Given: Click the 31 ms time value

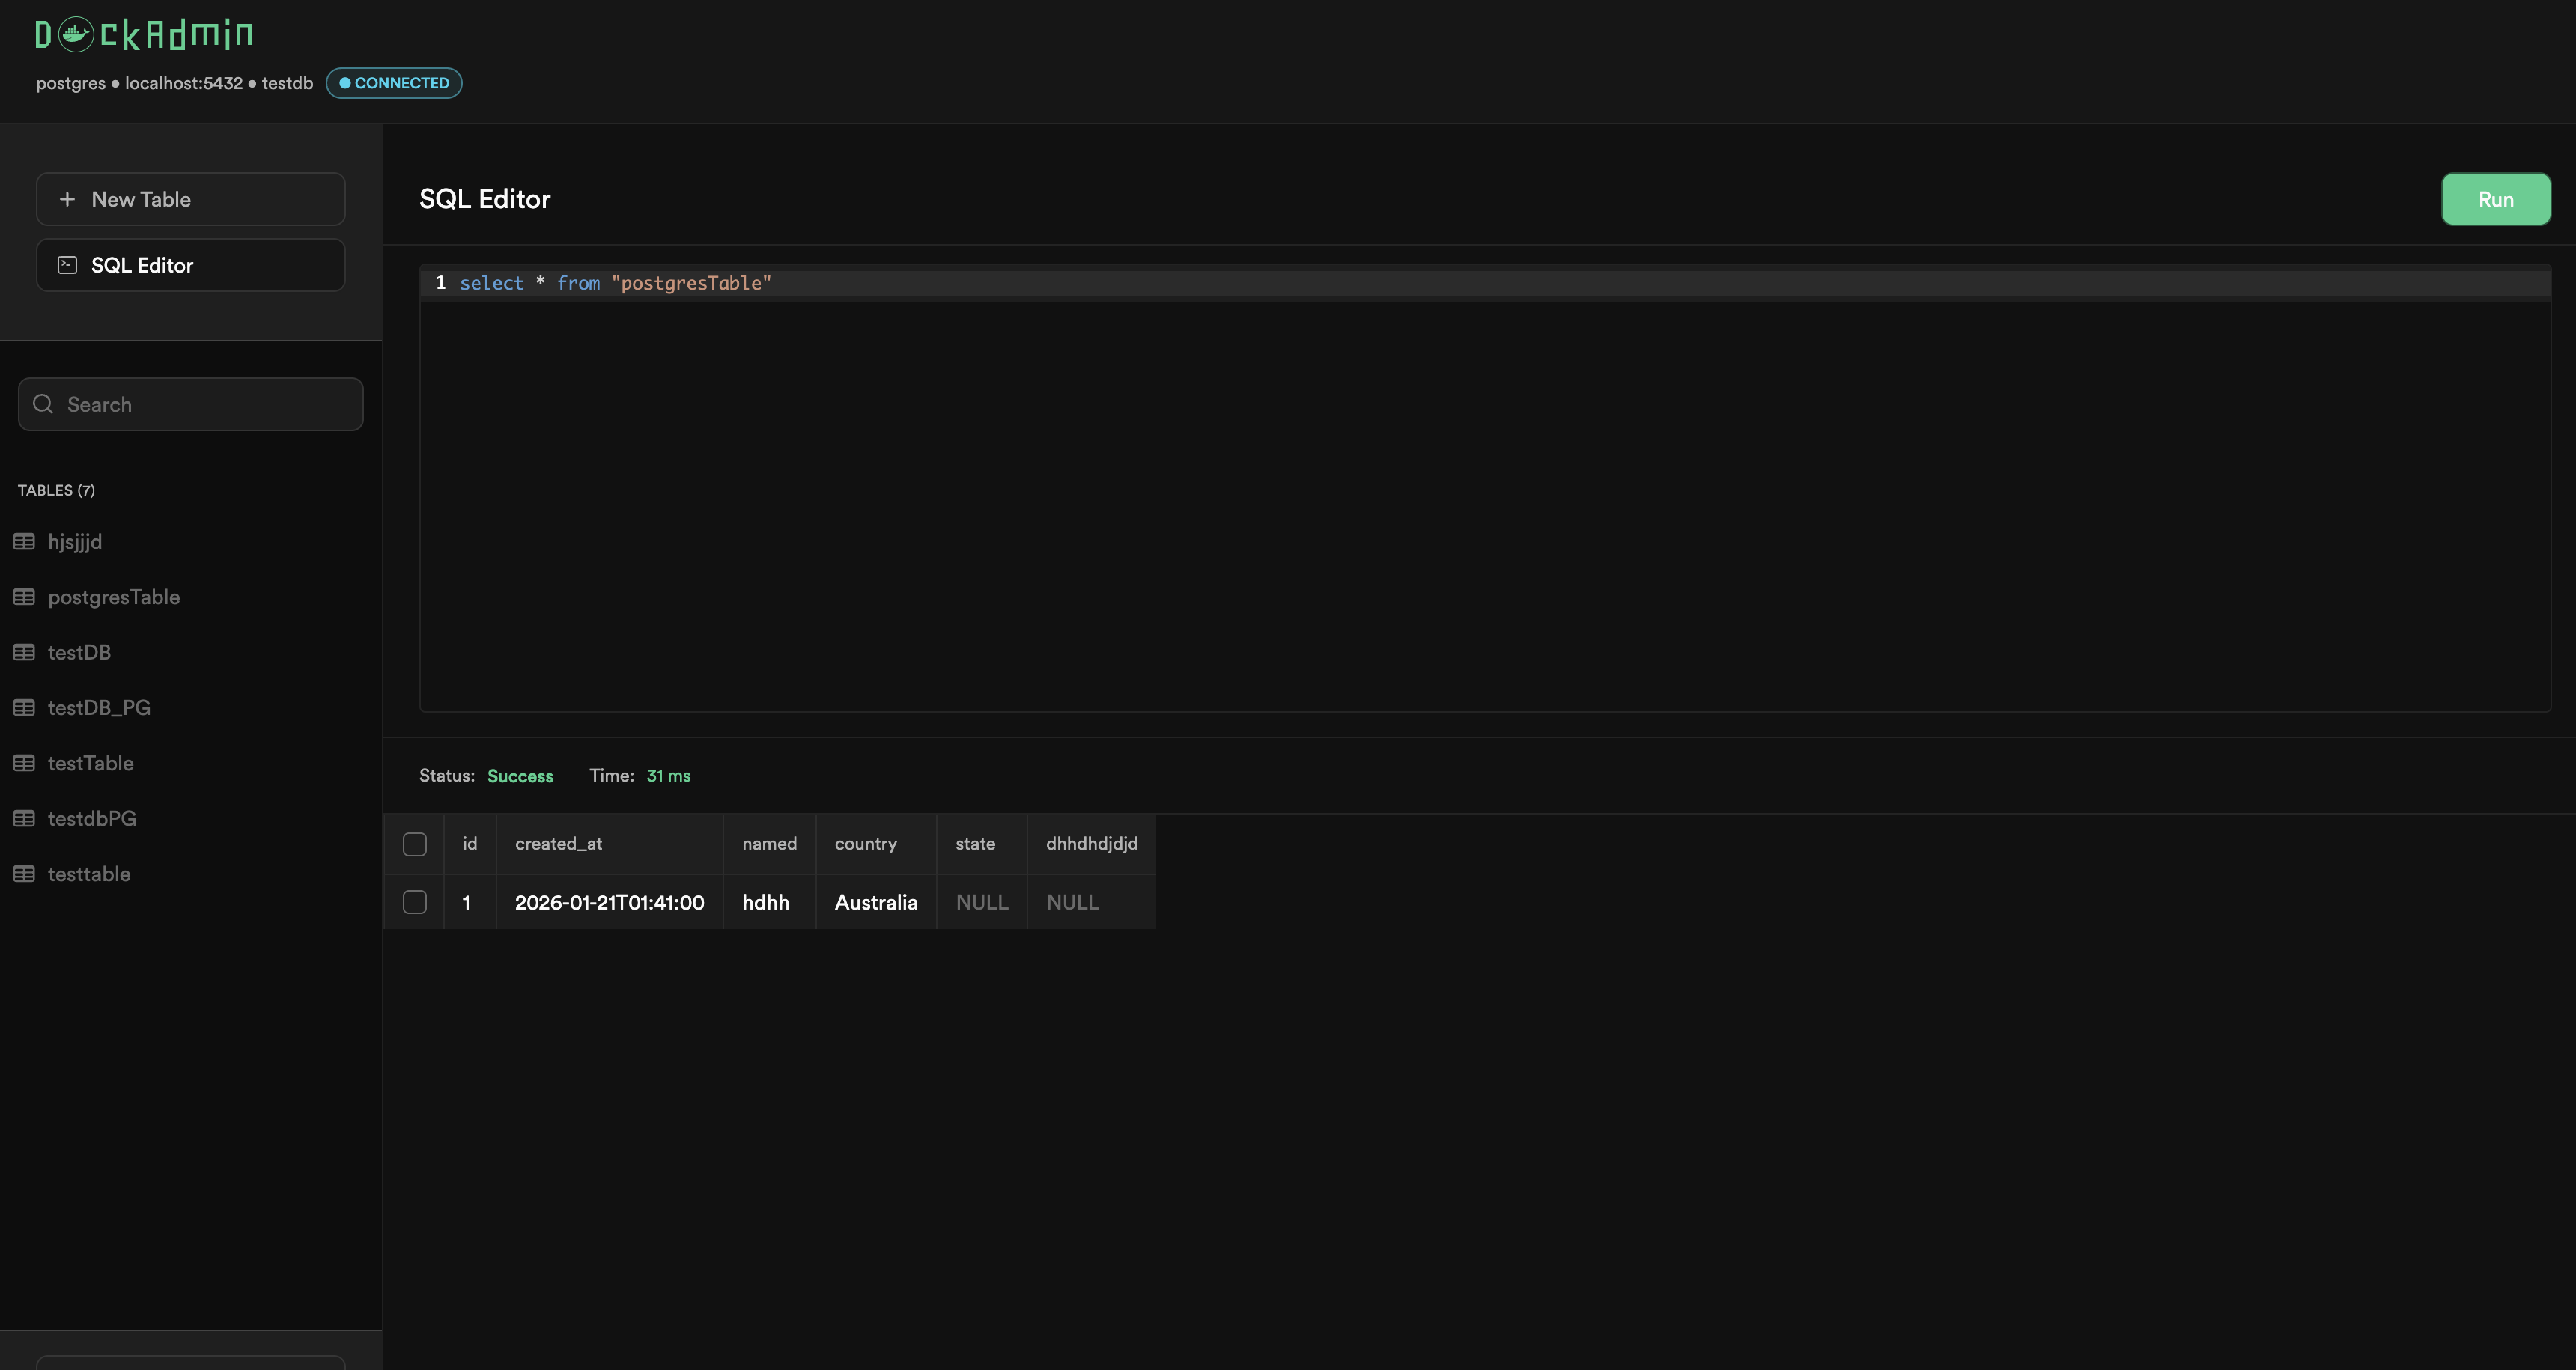Looking at the screenshot, I should (668, 776).
